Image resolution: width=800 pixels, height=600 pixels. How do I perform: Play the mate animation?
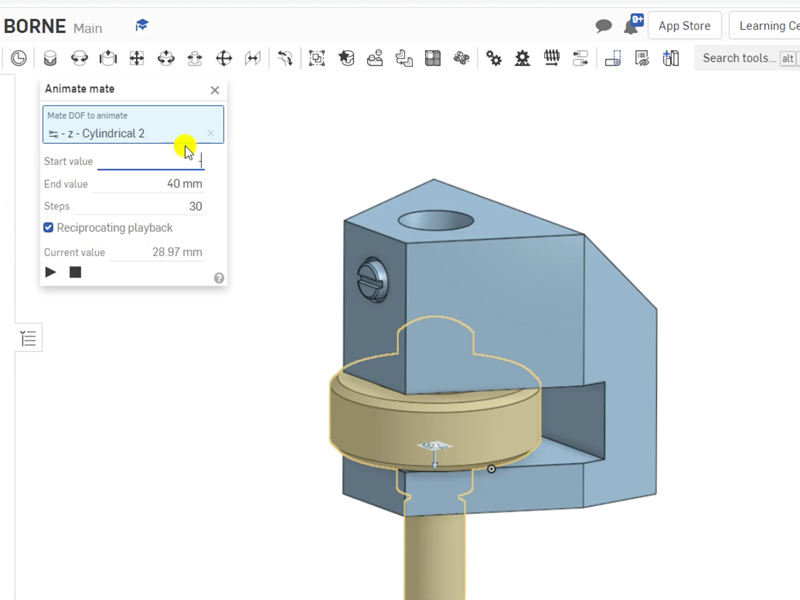click(51, 272)
